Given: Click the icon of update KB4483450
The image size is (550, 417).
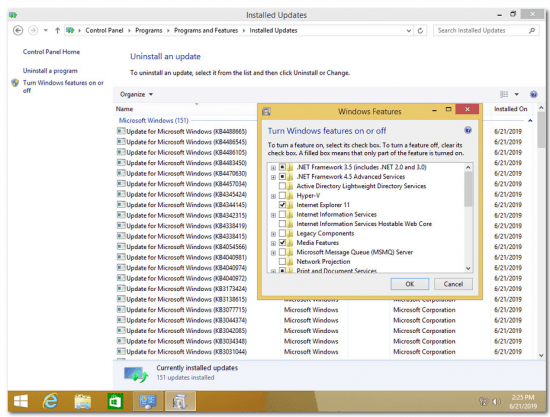Looking at the screenshot, I should click(x=121, y=163).
